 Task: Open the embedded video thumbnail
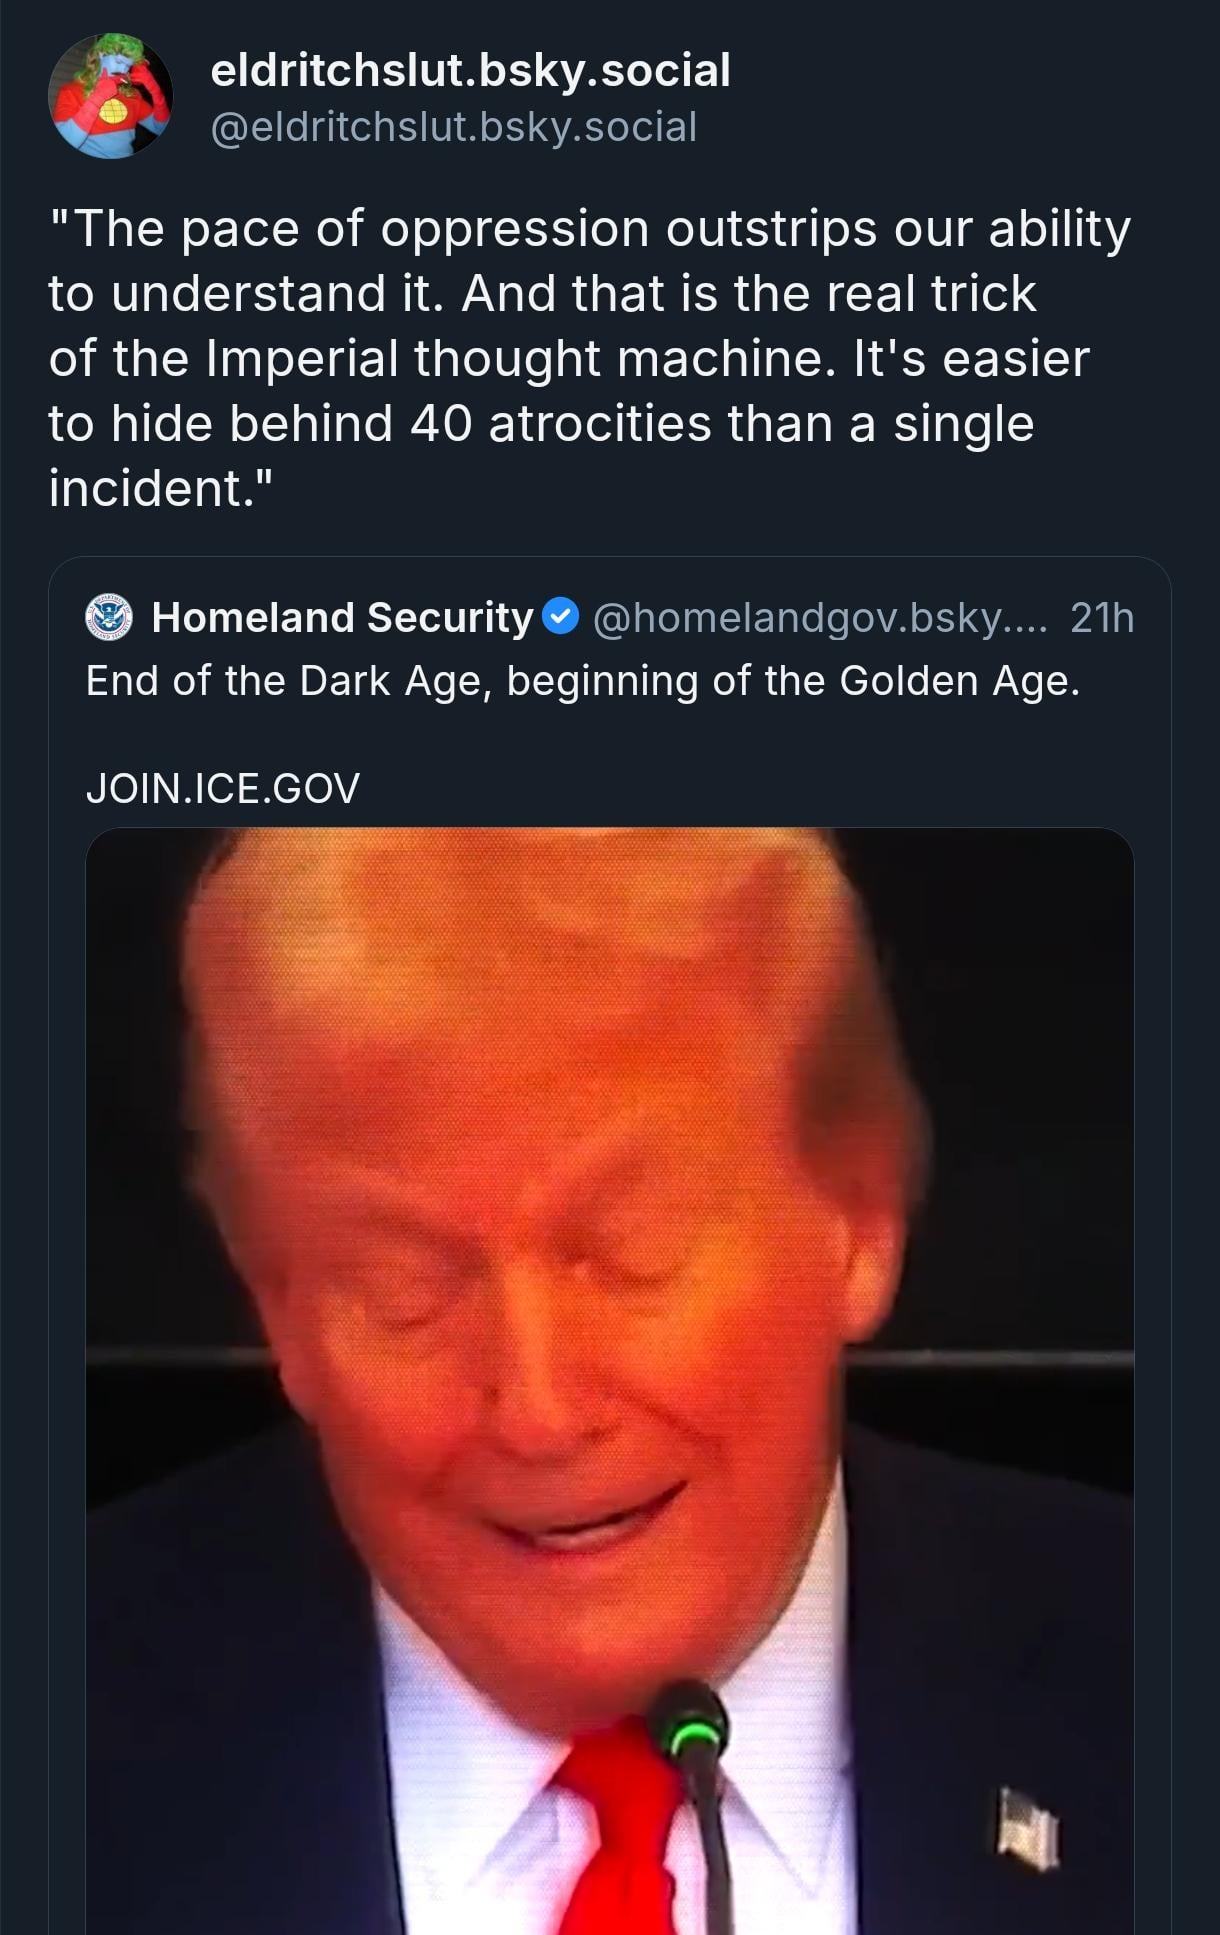(610, 1300)
